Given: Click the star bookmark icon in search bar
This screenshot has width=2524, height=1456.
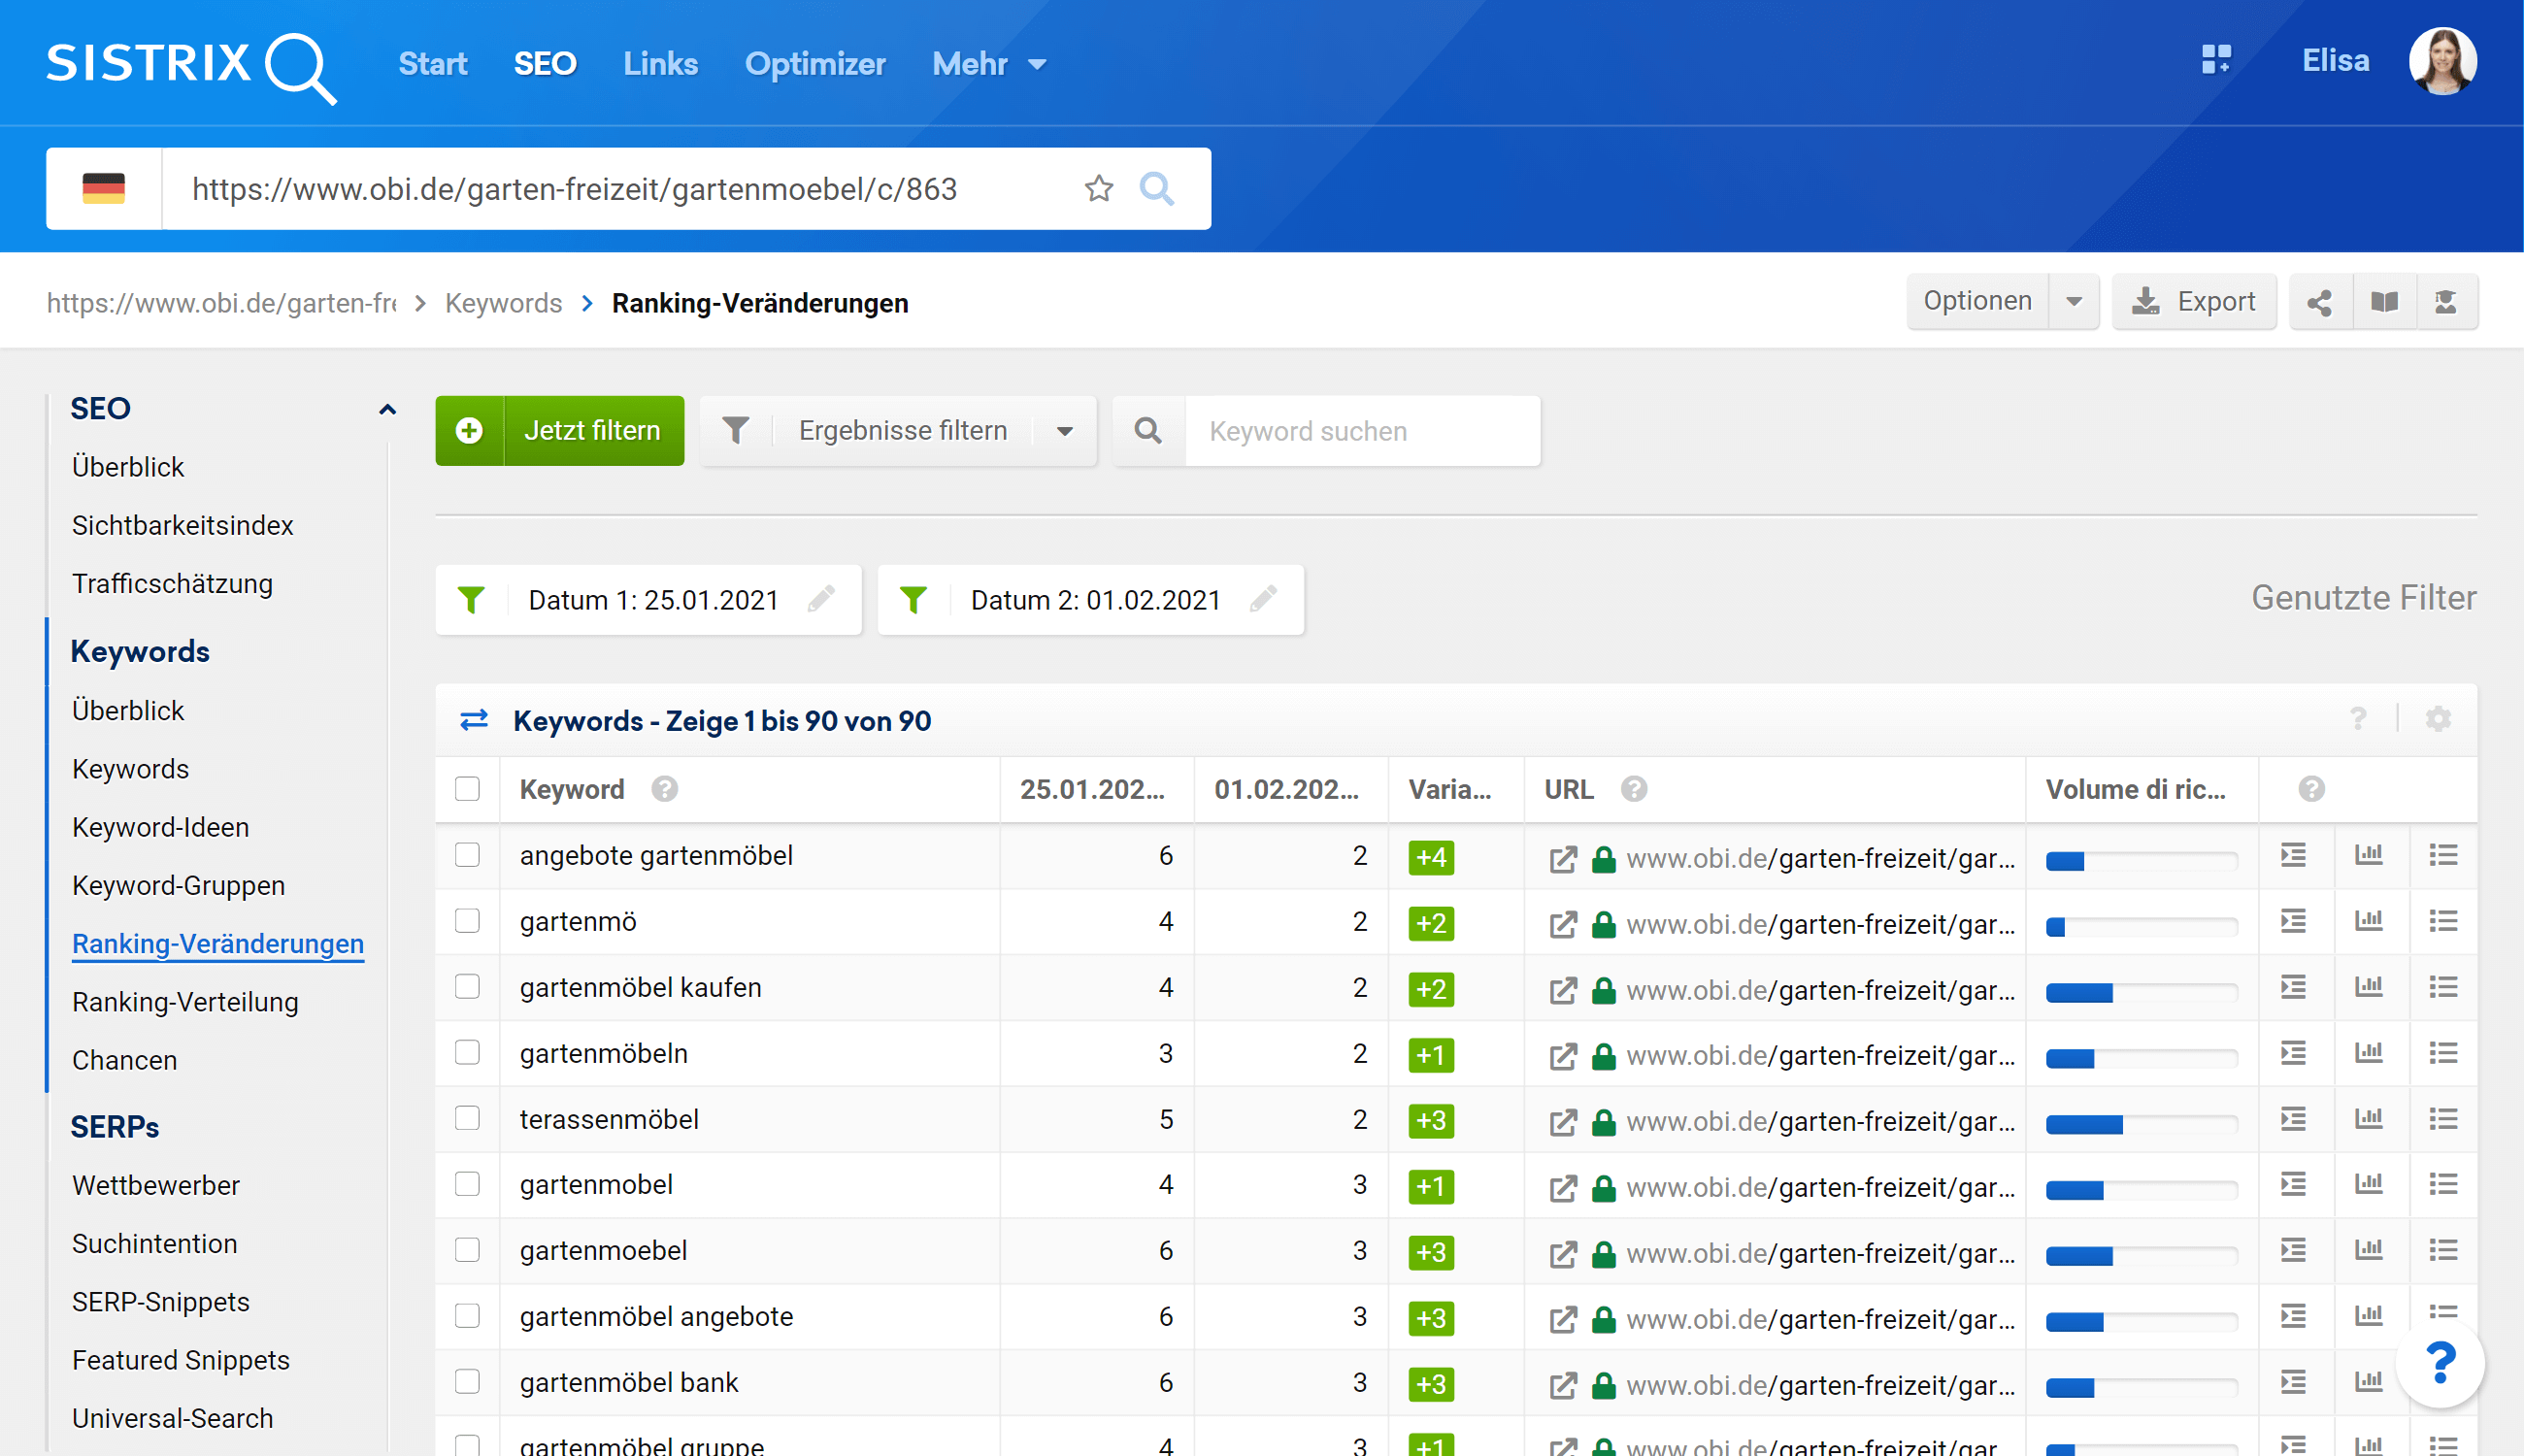Looking at the screenshot, I should 1098,188.
